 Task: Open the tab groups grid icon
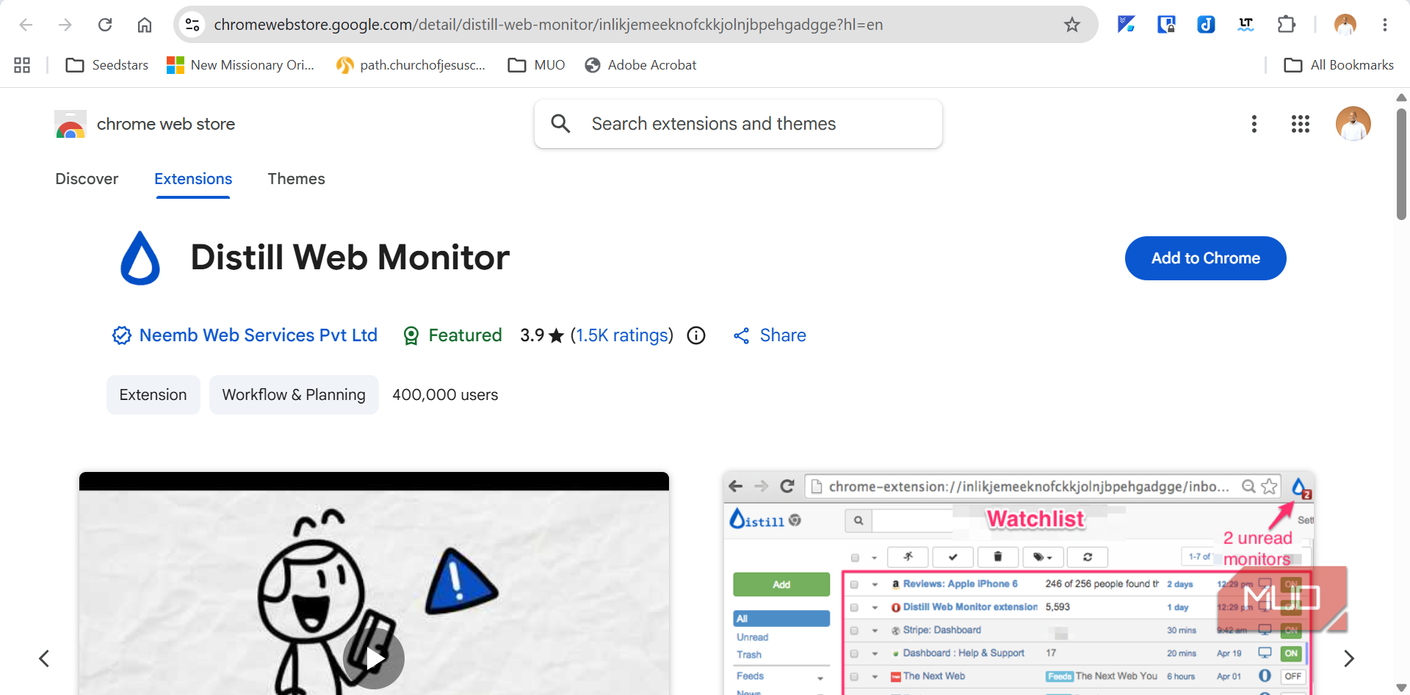point(22,65)
